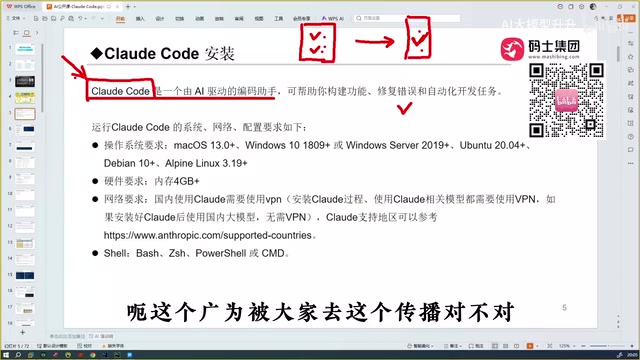
Task: Toggle the 批注 comments button in status bar
Action: point(476,346)
